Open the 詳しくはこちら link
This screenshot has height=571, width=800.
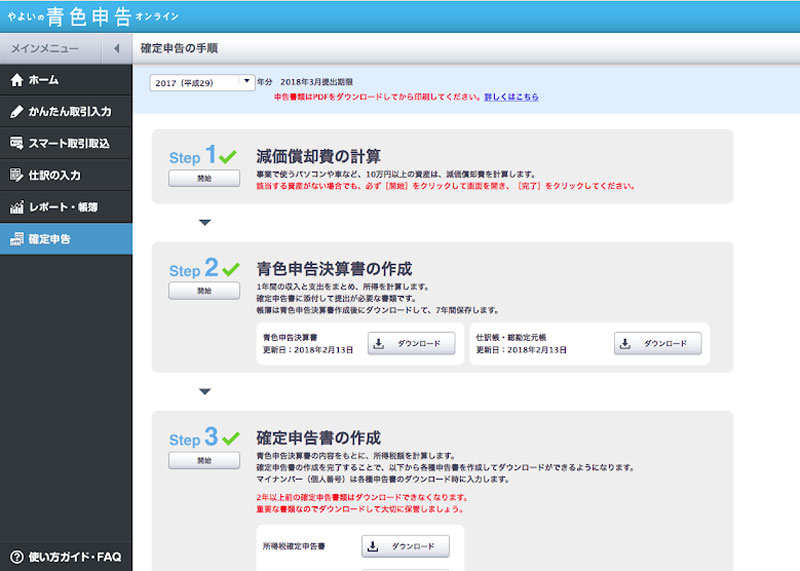(x=511, y=97)
